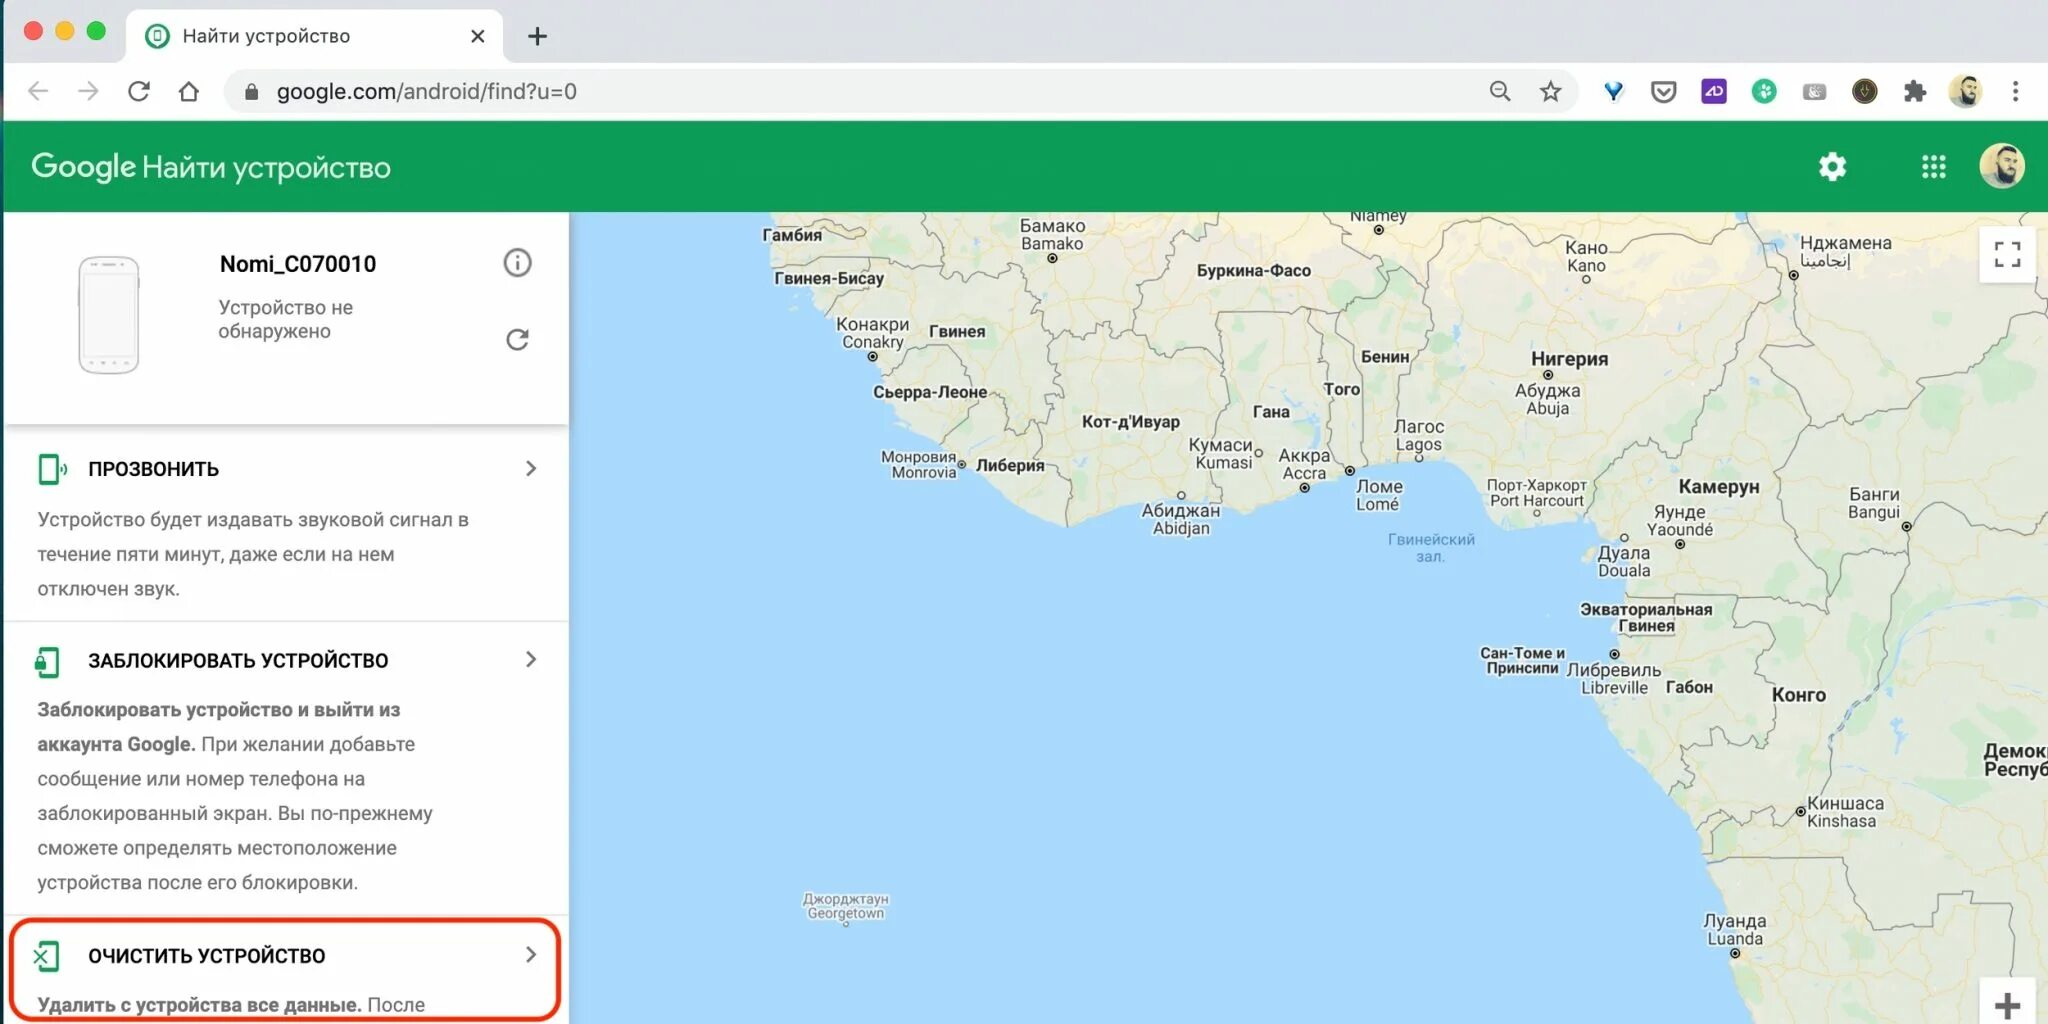Image resolution: width=2048 pixels, height=1024 pixels.
Task: Click 'Либревиль Libreville' on the map
Action: tap(1613, 679)
